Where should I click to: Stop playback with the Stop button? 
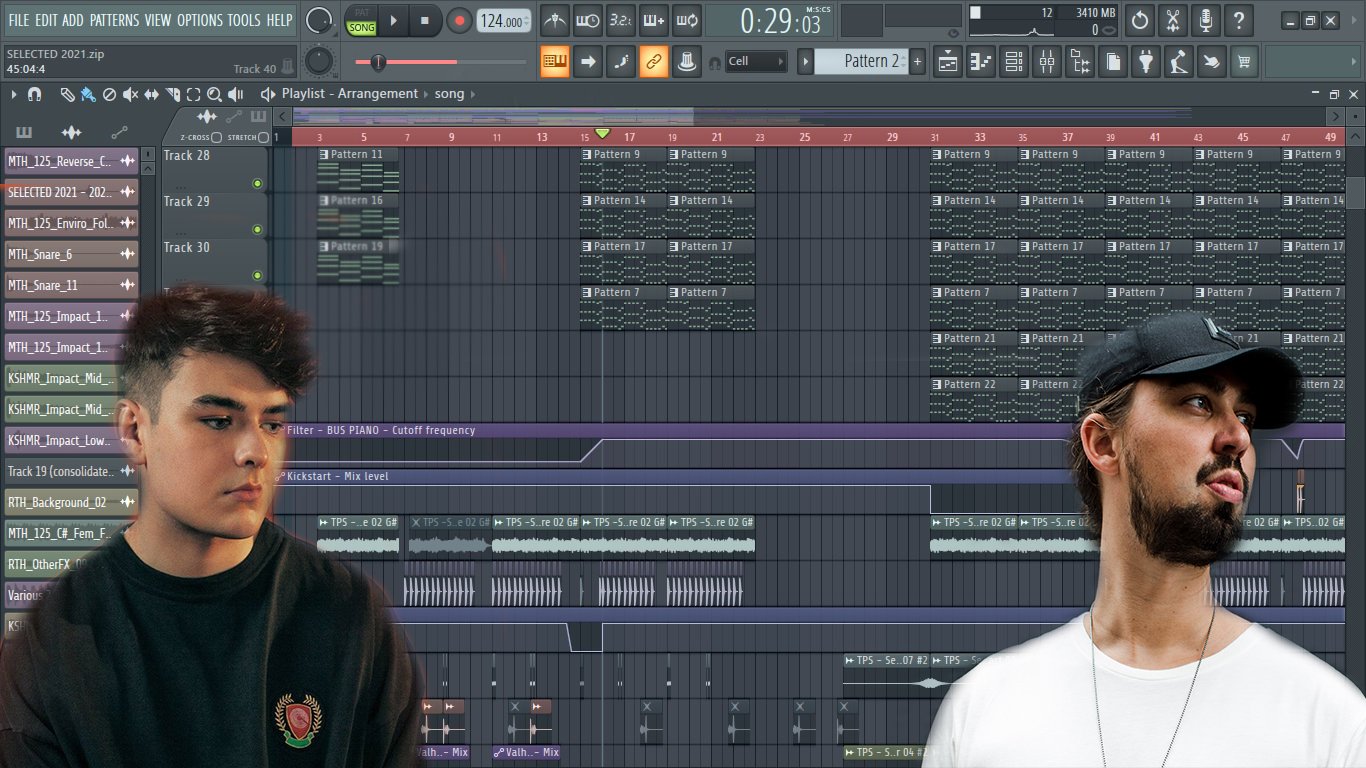click(425, 20)
